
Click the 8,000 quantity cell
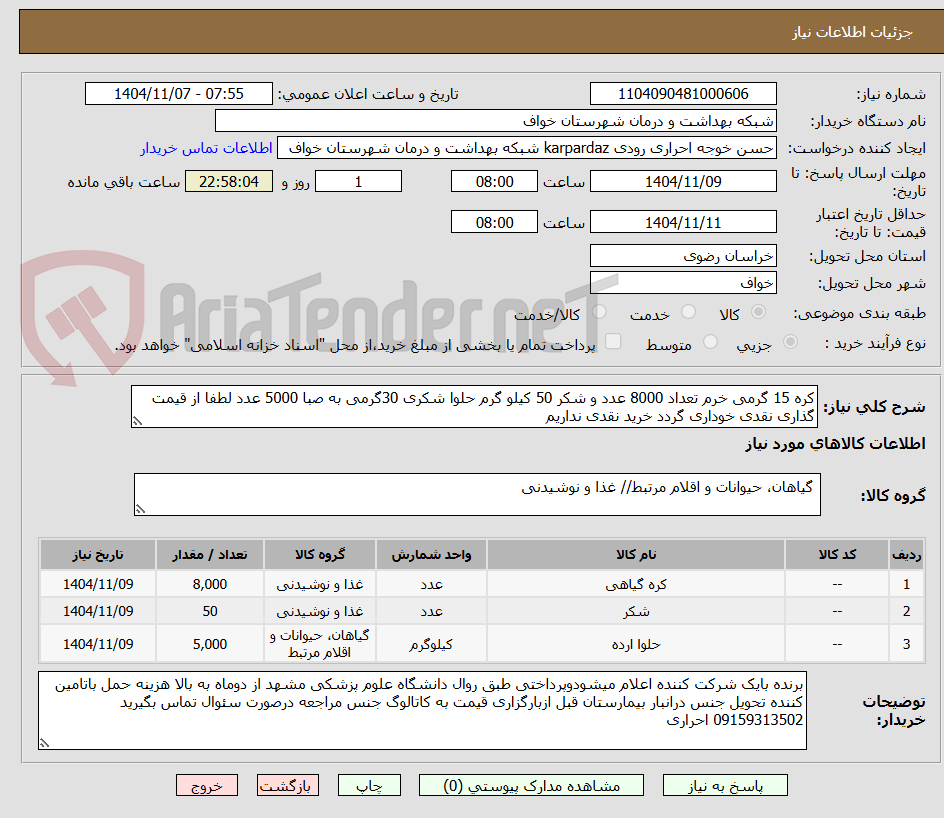pyautogui.click(x=210, y=584)
